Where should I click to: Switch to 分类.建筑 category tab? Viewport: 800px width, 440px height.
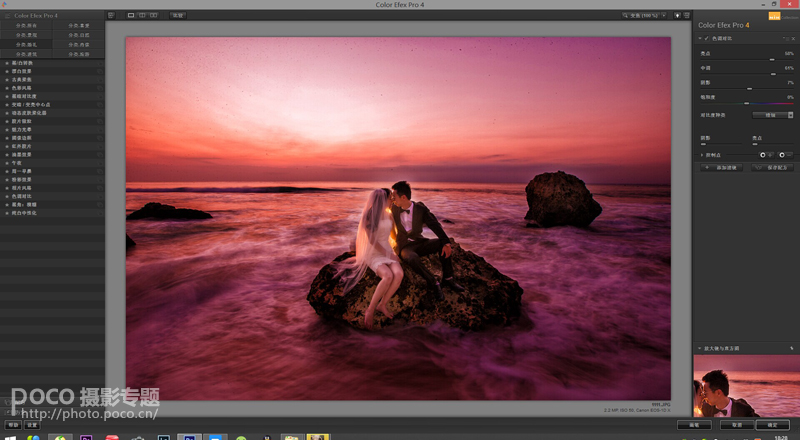(x=27, y=54)
